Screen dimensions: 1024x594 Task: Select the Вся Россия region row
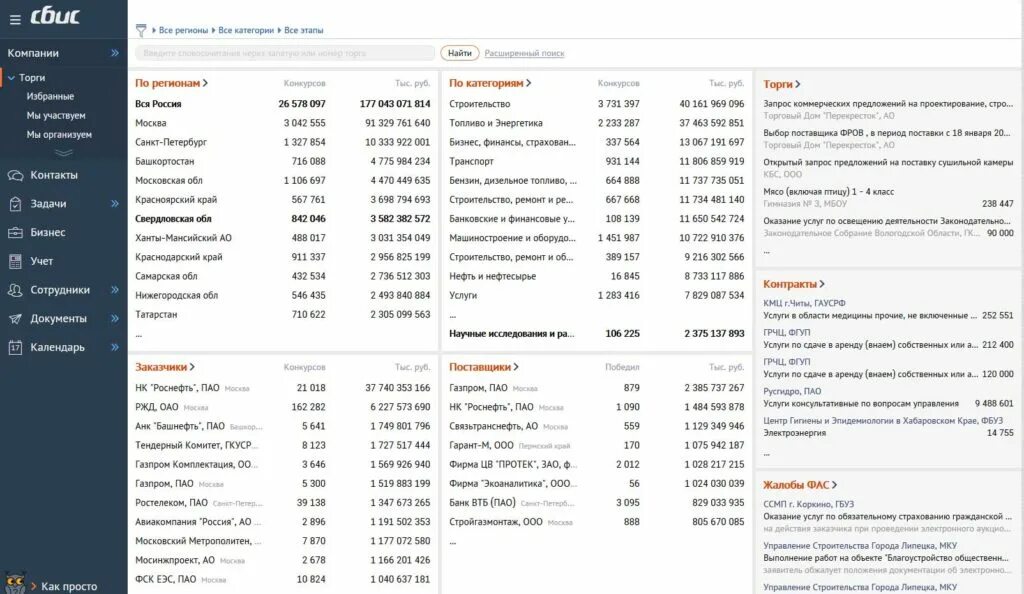pos(283,104)
